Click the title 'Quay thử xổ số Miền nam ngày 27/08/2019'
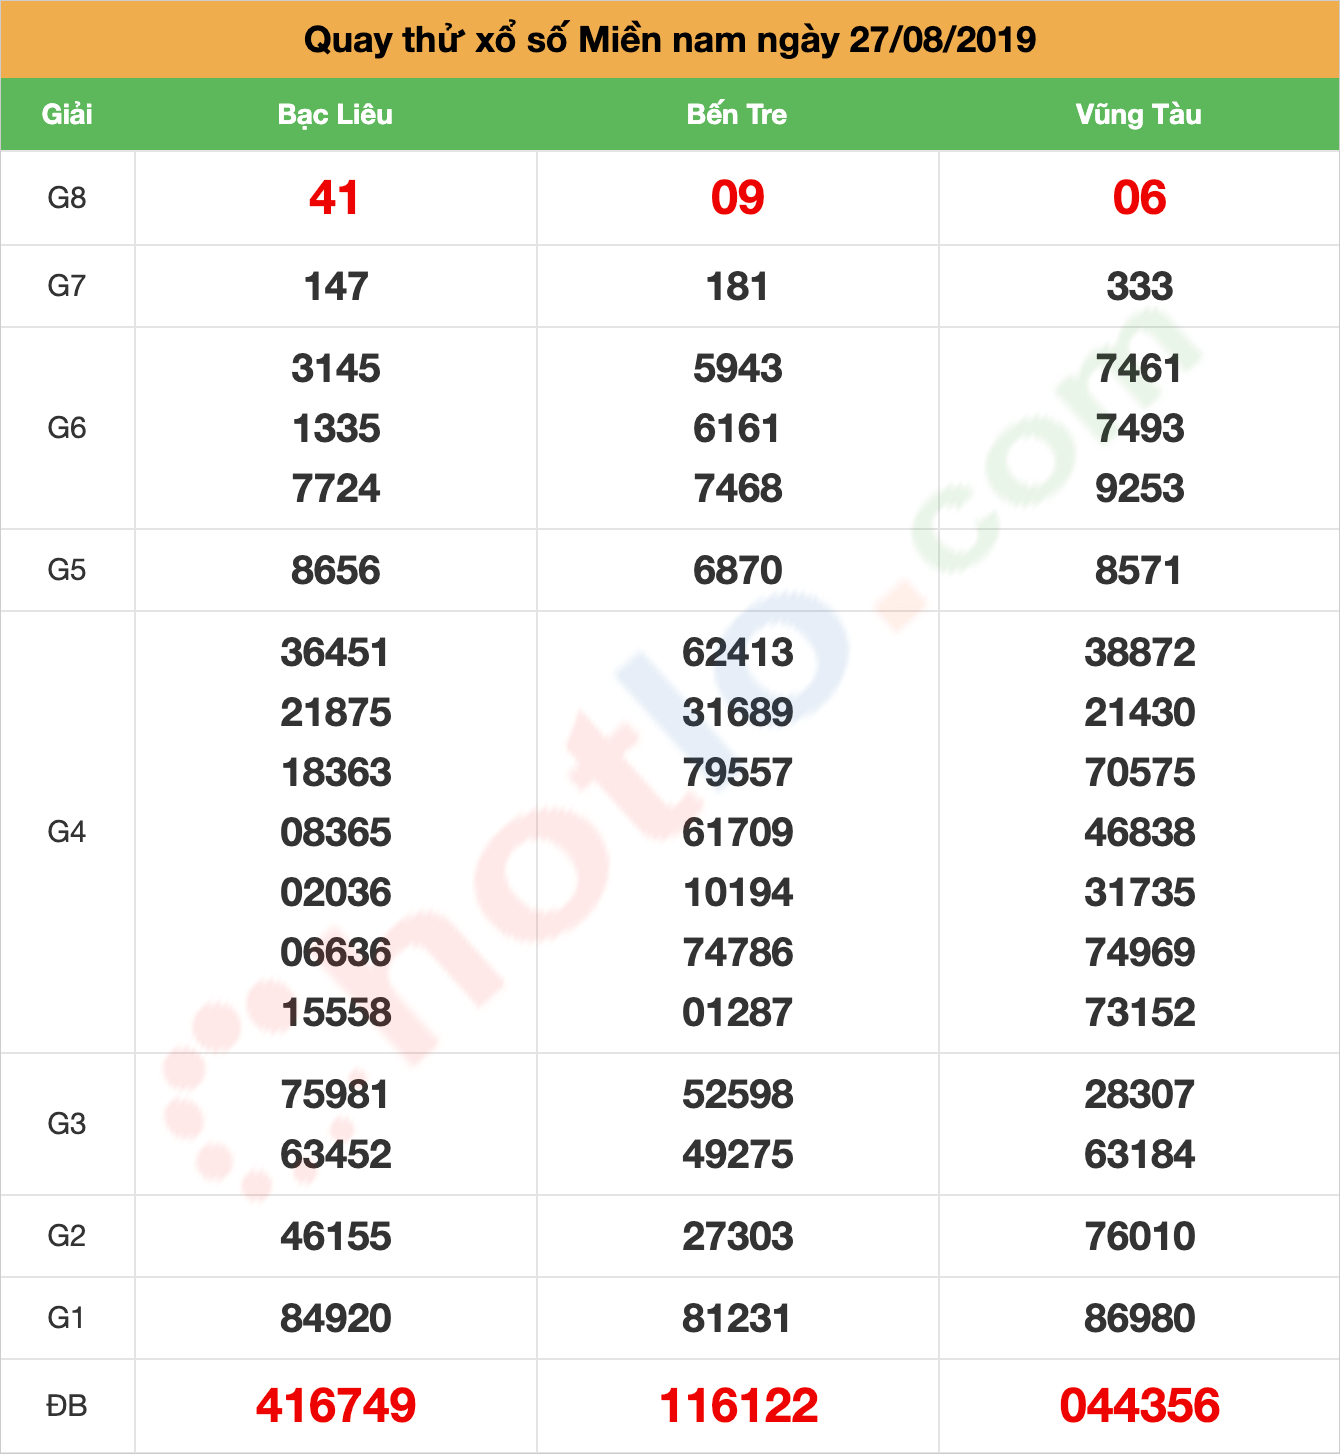1340x1454 pixels. click(x=670, y=40)
